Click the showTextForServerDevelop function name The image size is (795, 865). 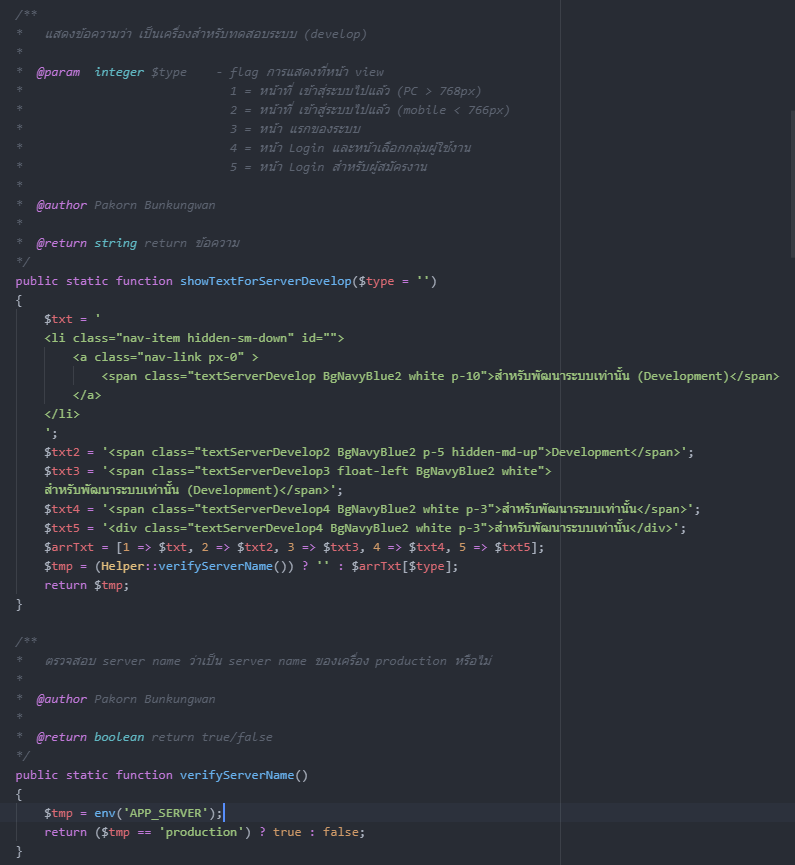(265, 281)
